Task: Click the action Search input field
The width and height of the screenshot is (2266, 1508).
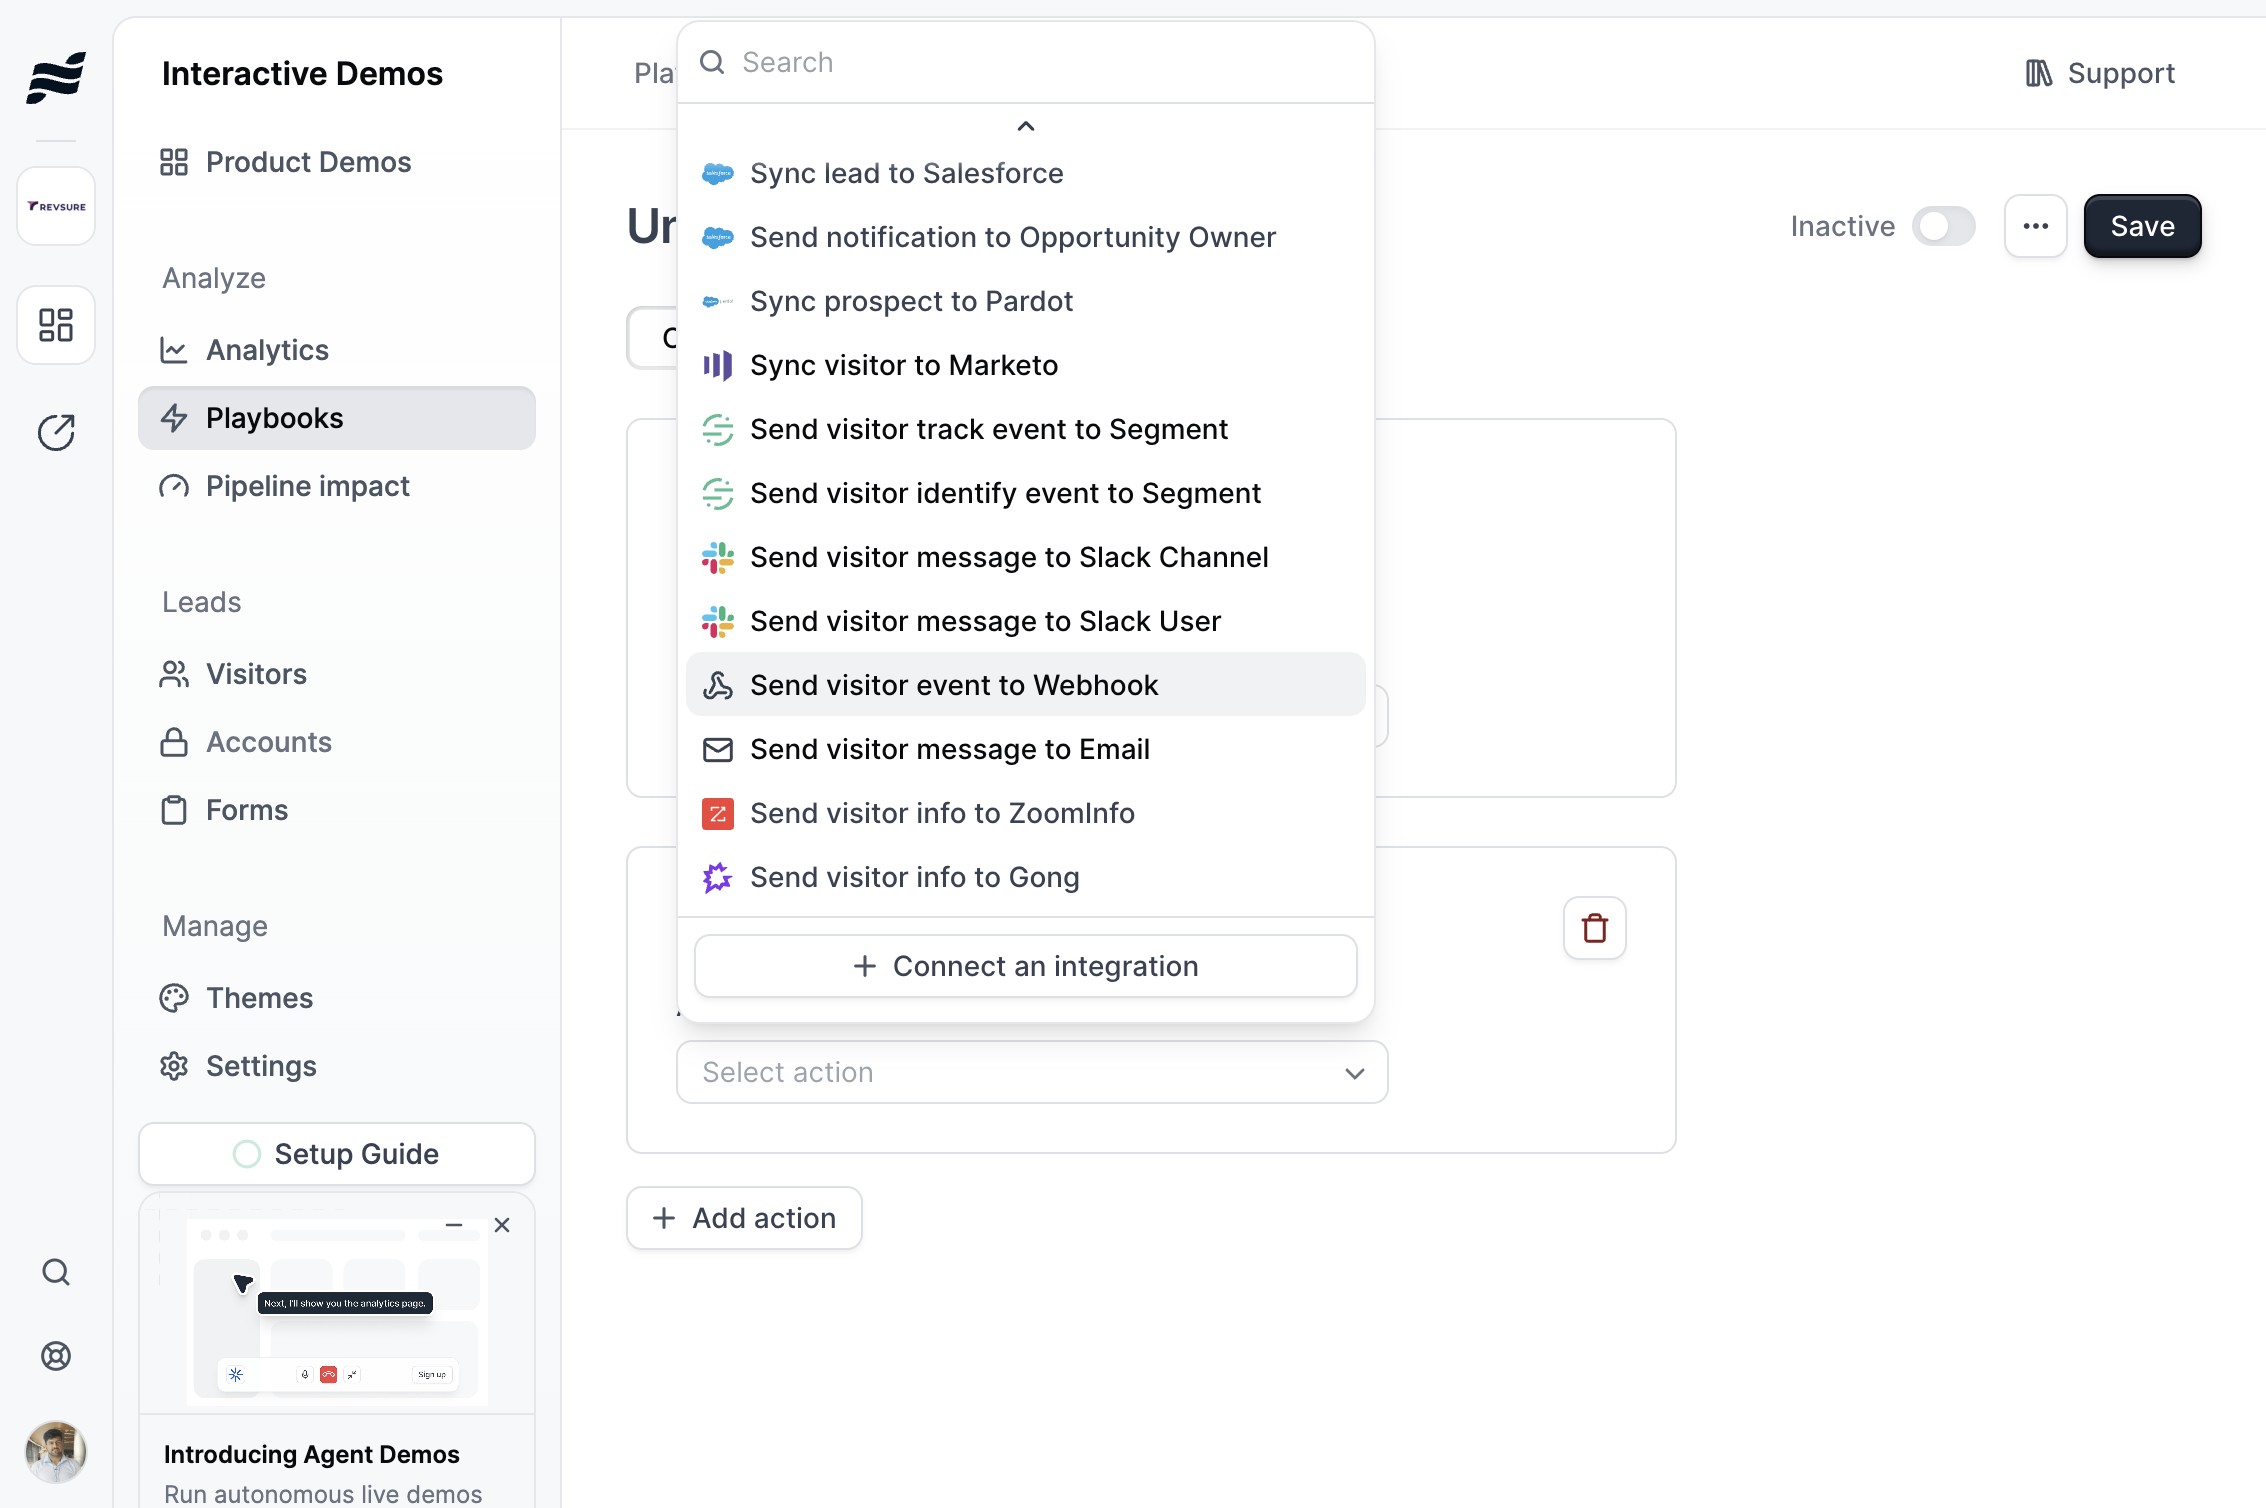Action: tap(1040, 63)
